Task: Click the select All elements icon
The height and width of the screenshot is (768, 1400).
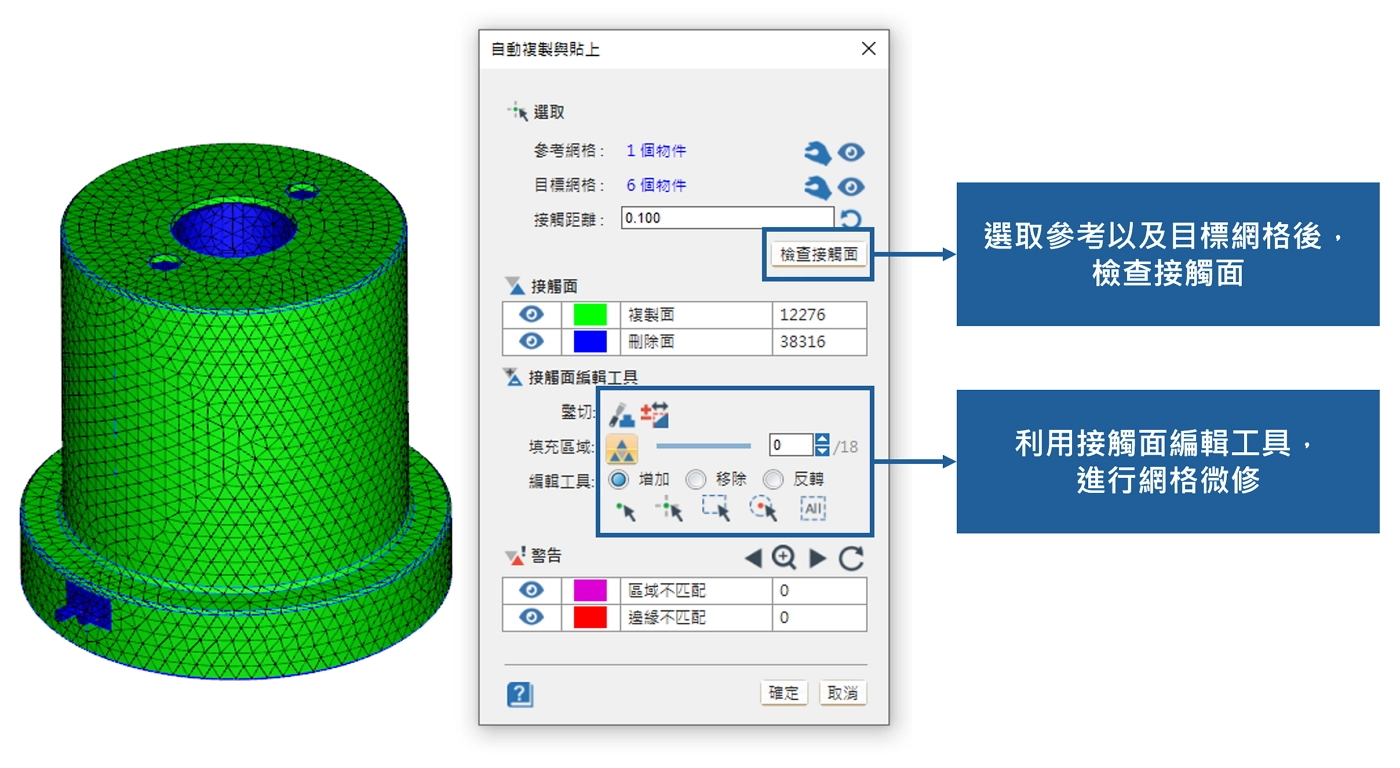Action: [812, 509]
